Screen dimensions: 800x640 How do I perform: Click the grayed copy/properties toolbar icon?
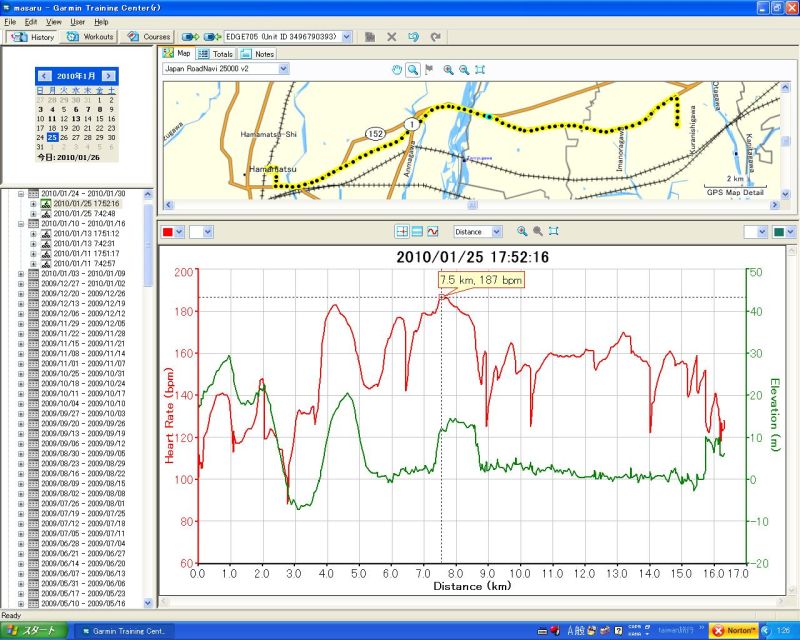(x=370, y=37)
